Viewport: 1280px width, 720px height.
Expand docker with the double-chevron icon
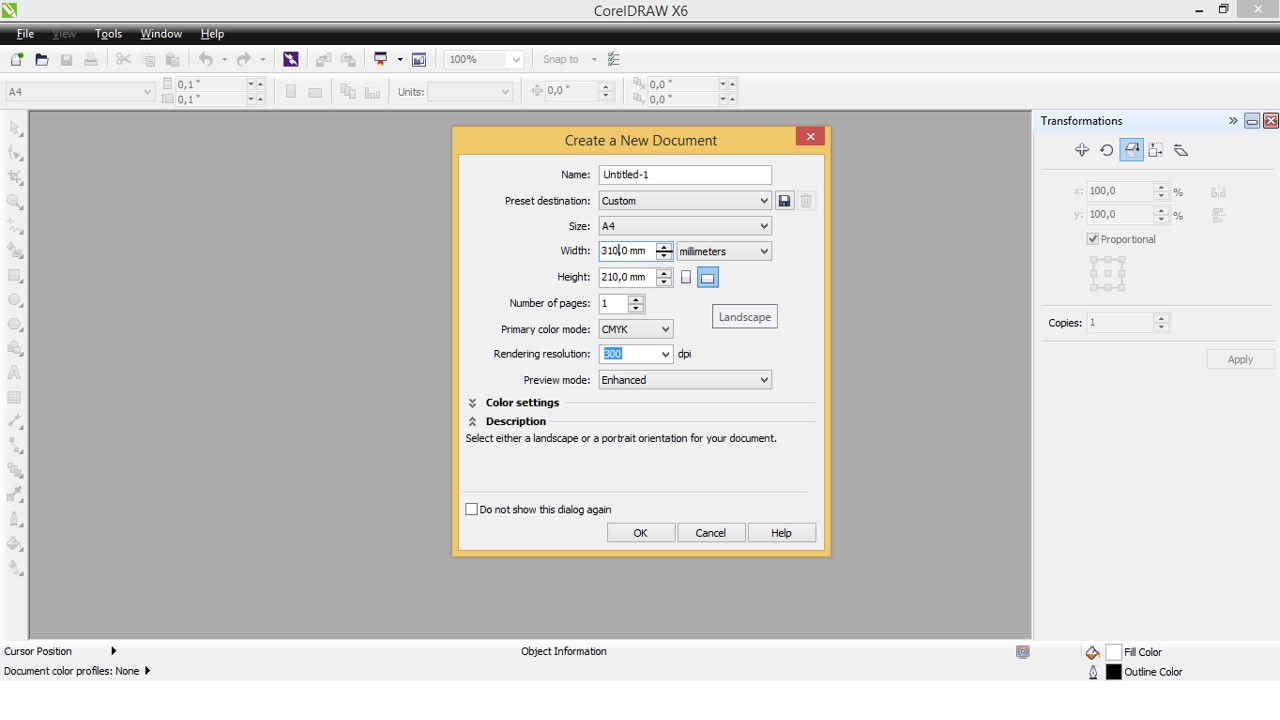coord(1233,121)
